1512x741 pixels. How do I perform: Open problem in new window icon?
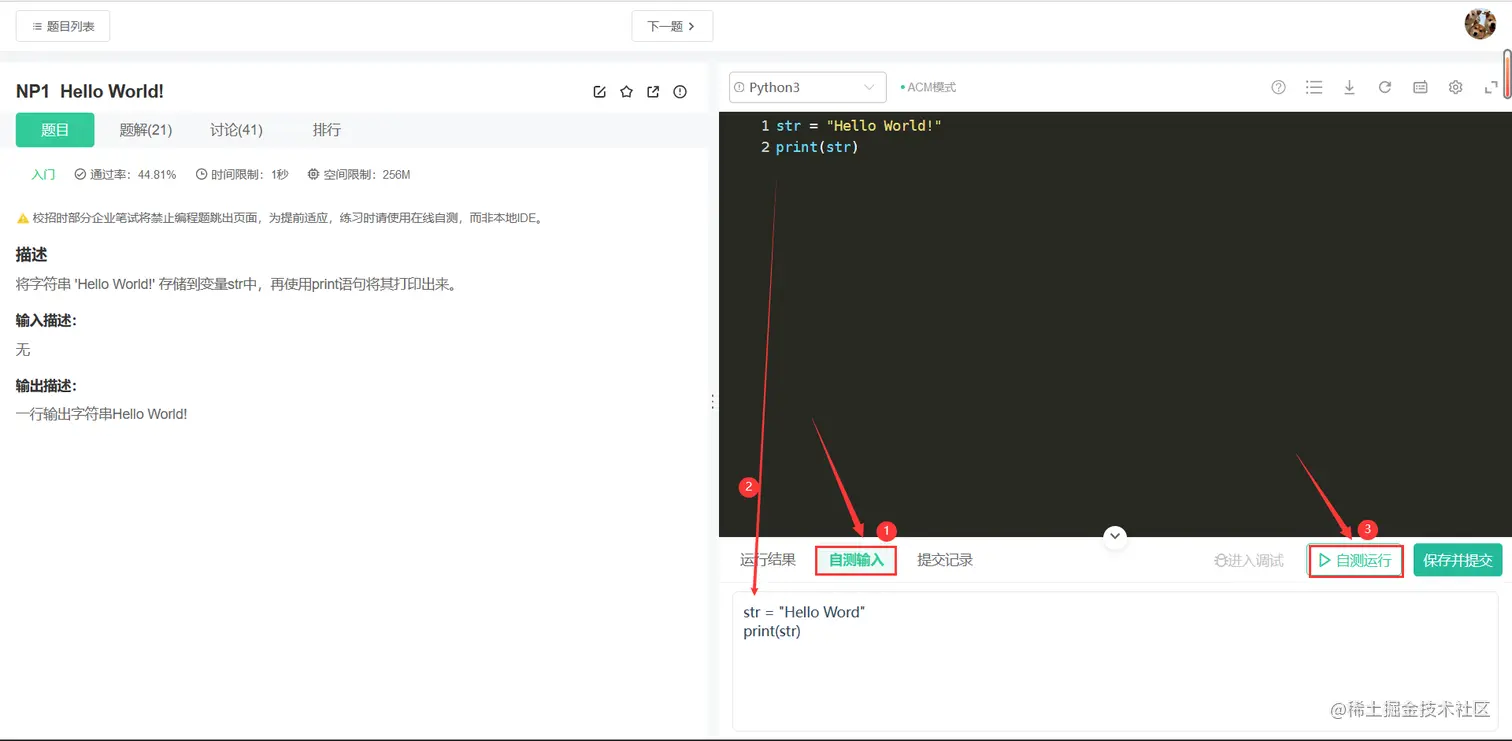(x=653, y=92)
